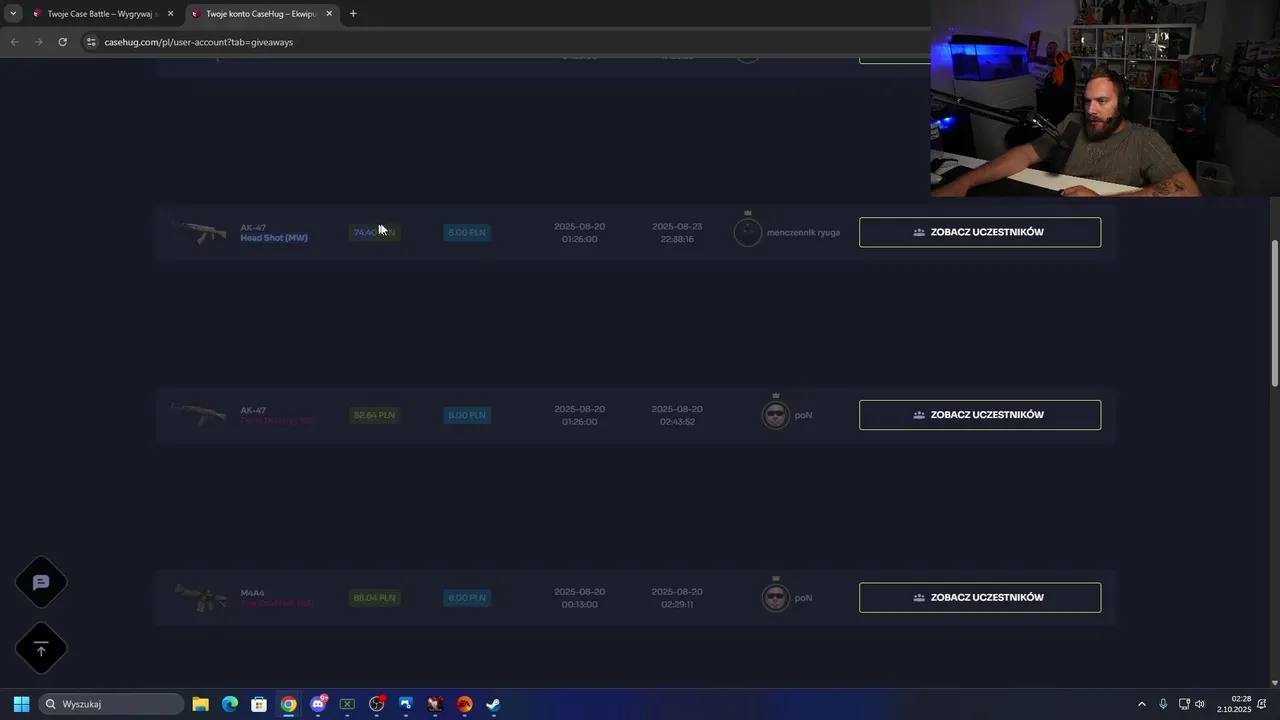Viewport: 1280px width, 720px height.
Task: Open Steam from the taskbar
Action: pos(494,704)
